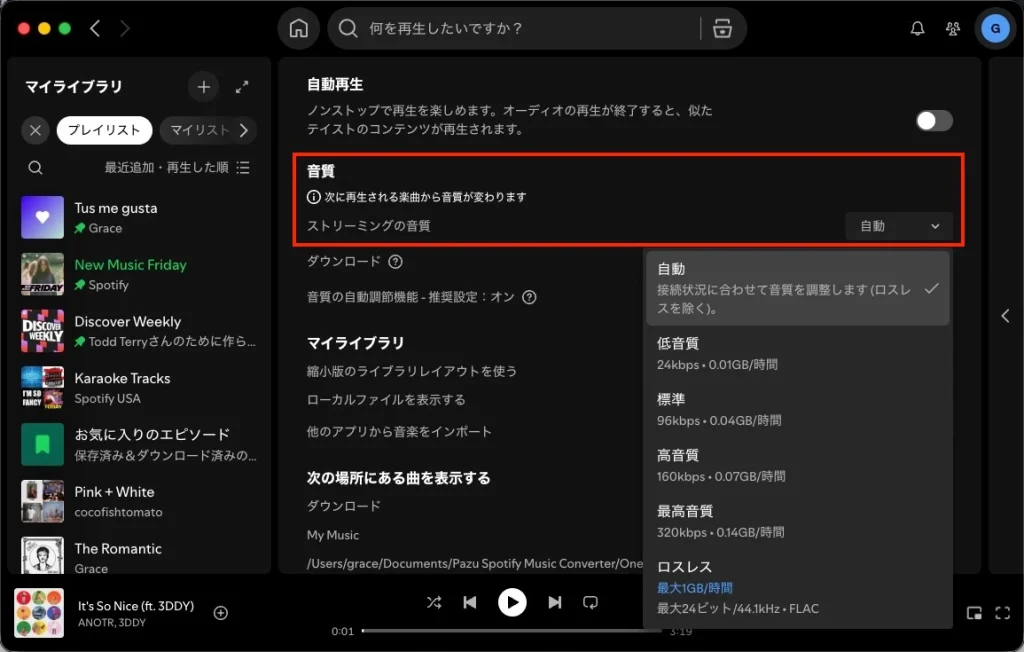Click info icon beside 音質 notice

click(x=313, y=197)
